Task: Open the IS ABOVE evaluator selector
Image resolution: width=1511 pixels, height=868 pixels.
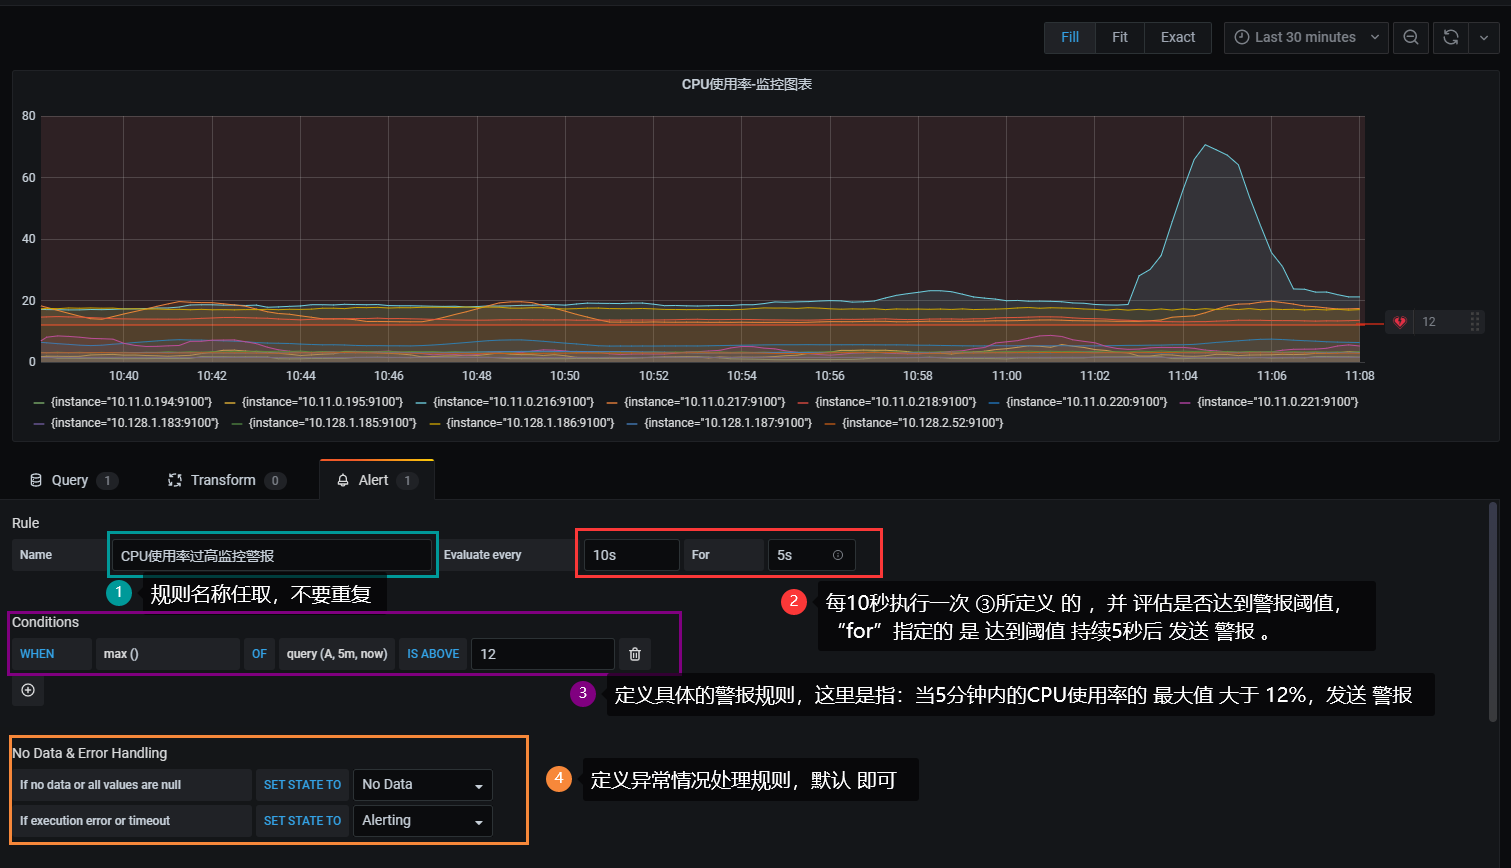Action: coord(433,654)
